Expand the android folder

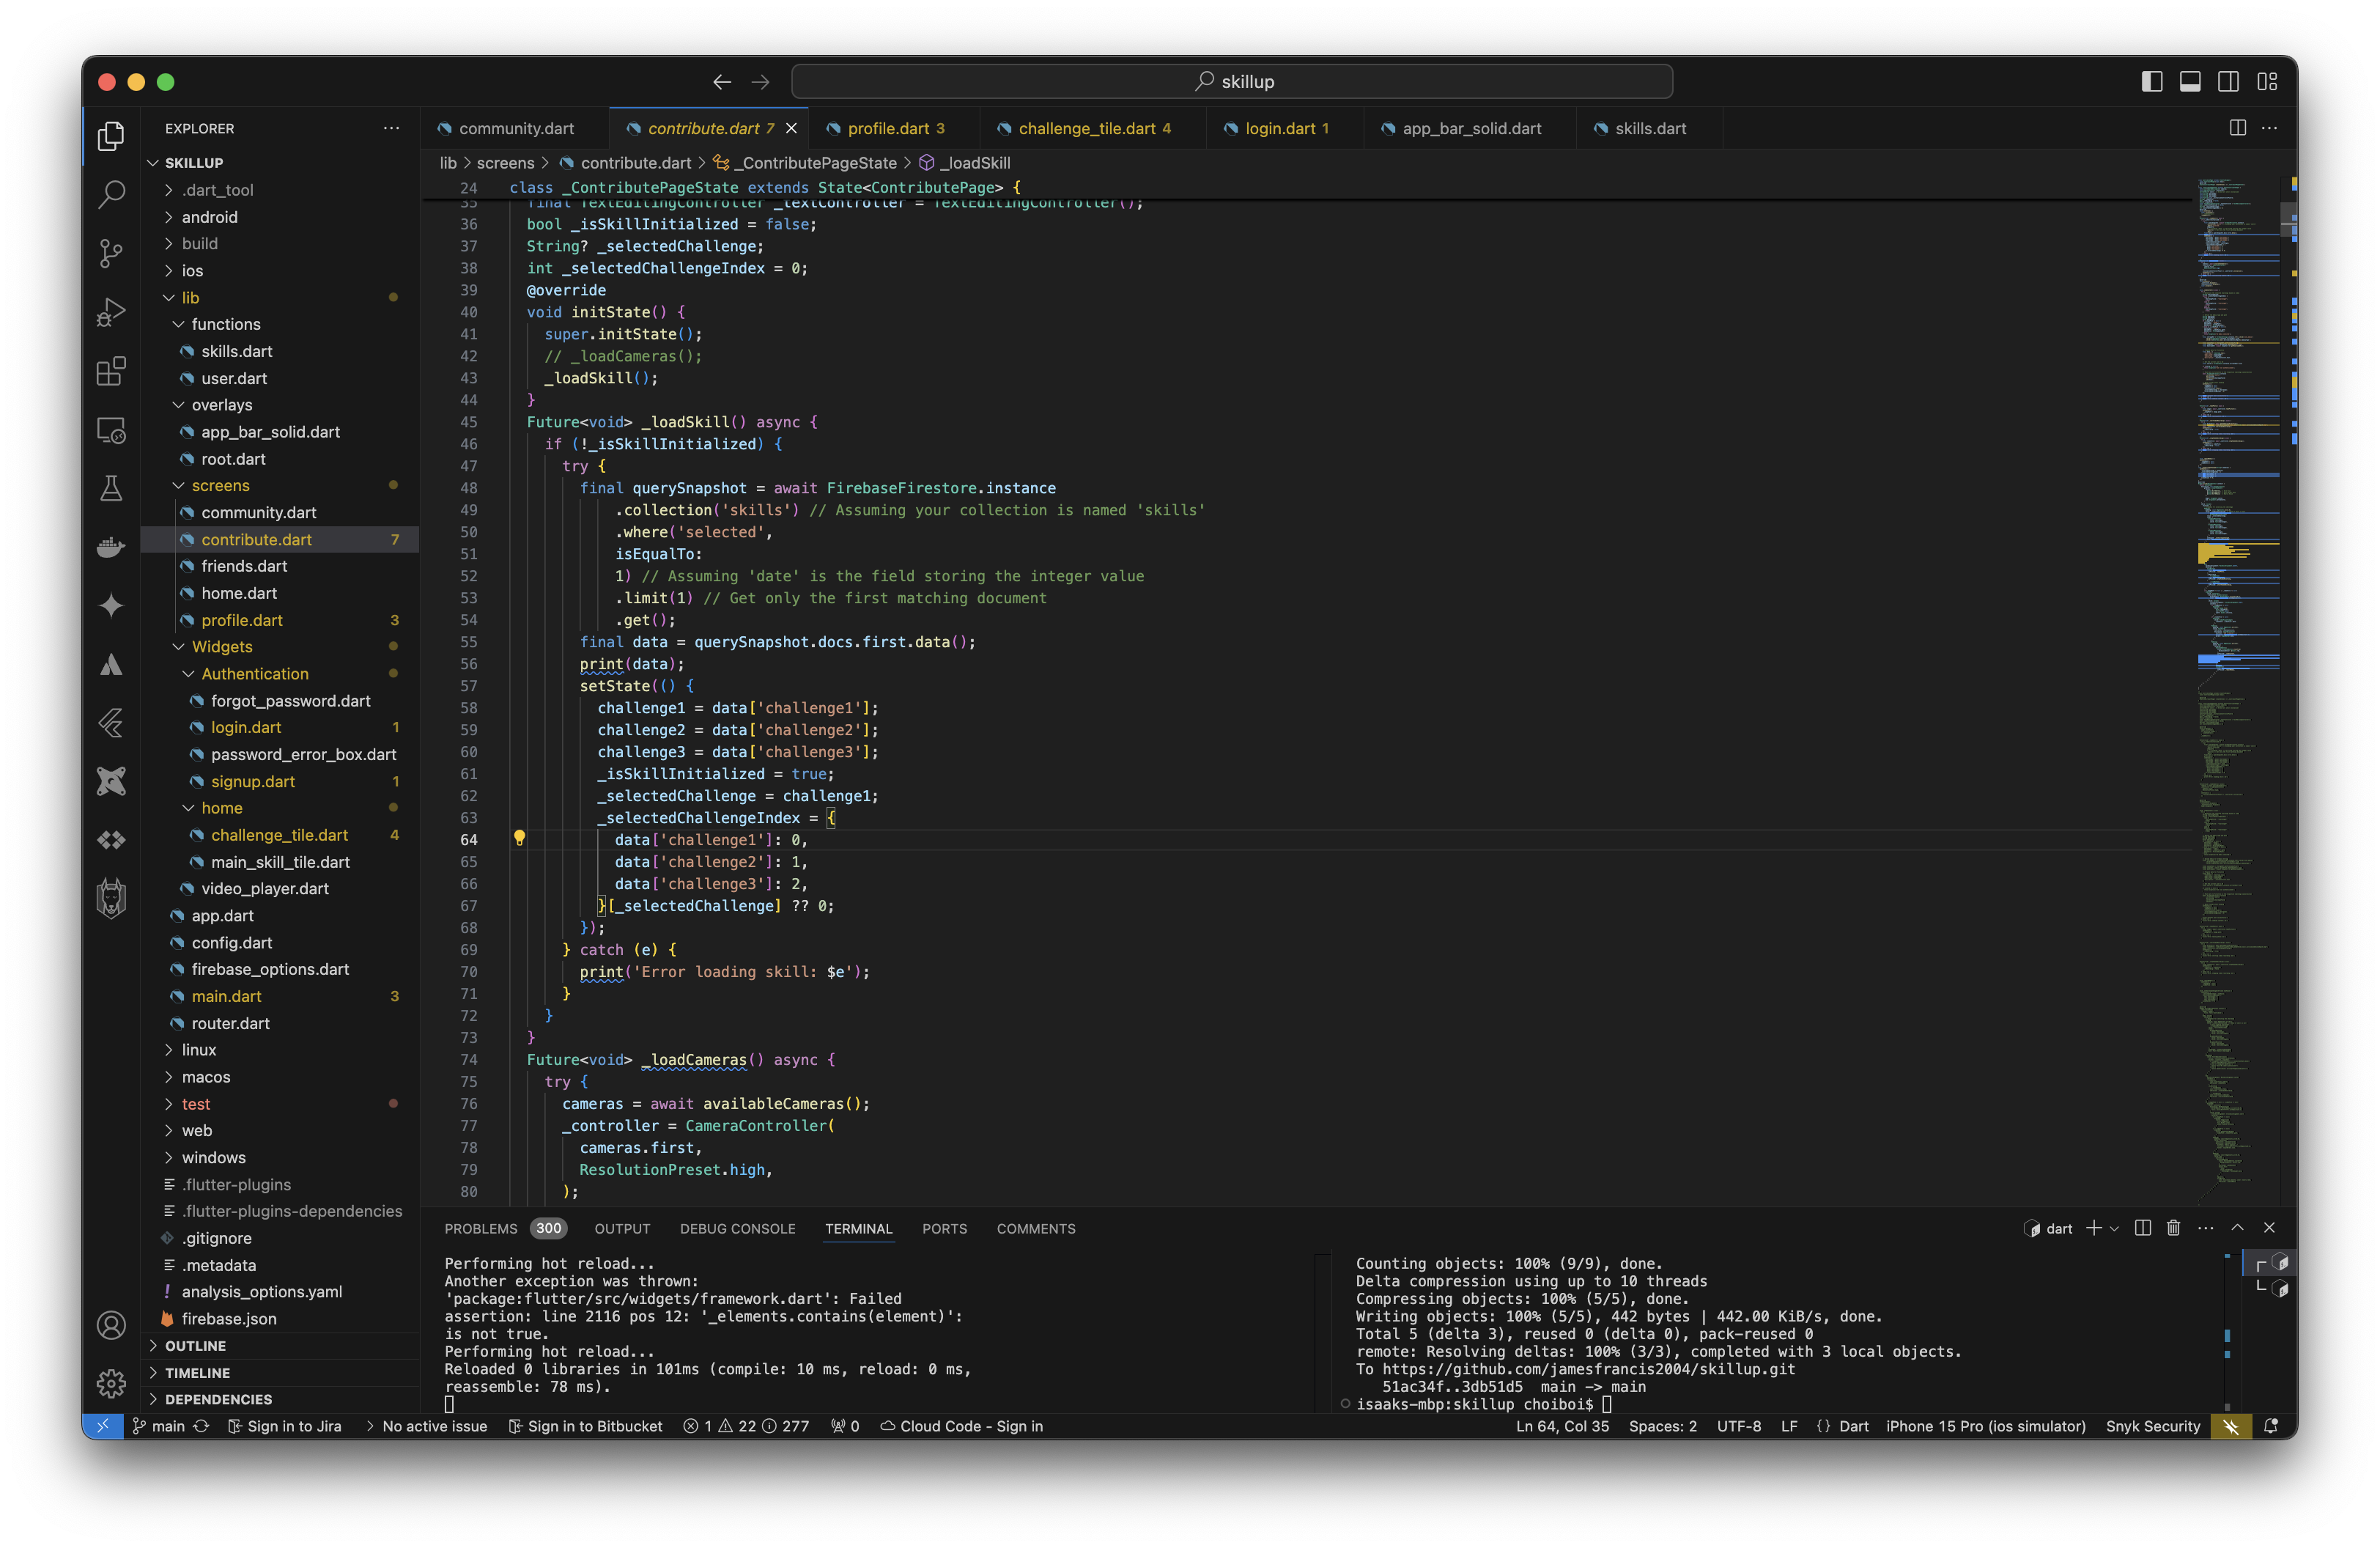[x=209, y=217]
